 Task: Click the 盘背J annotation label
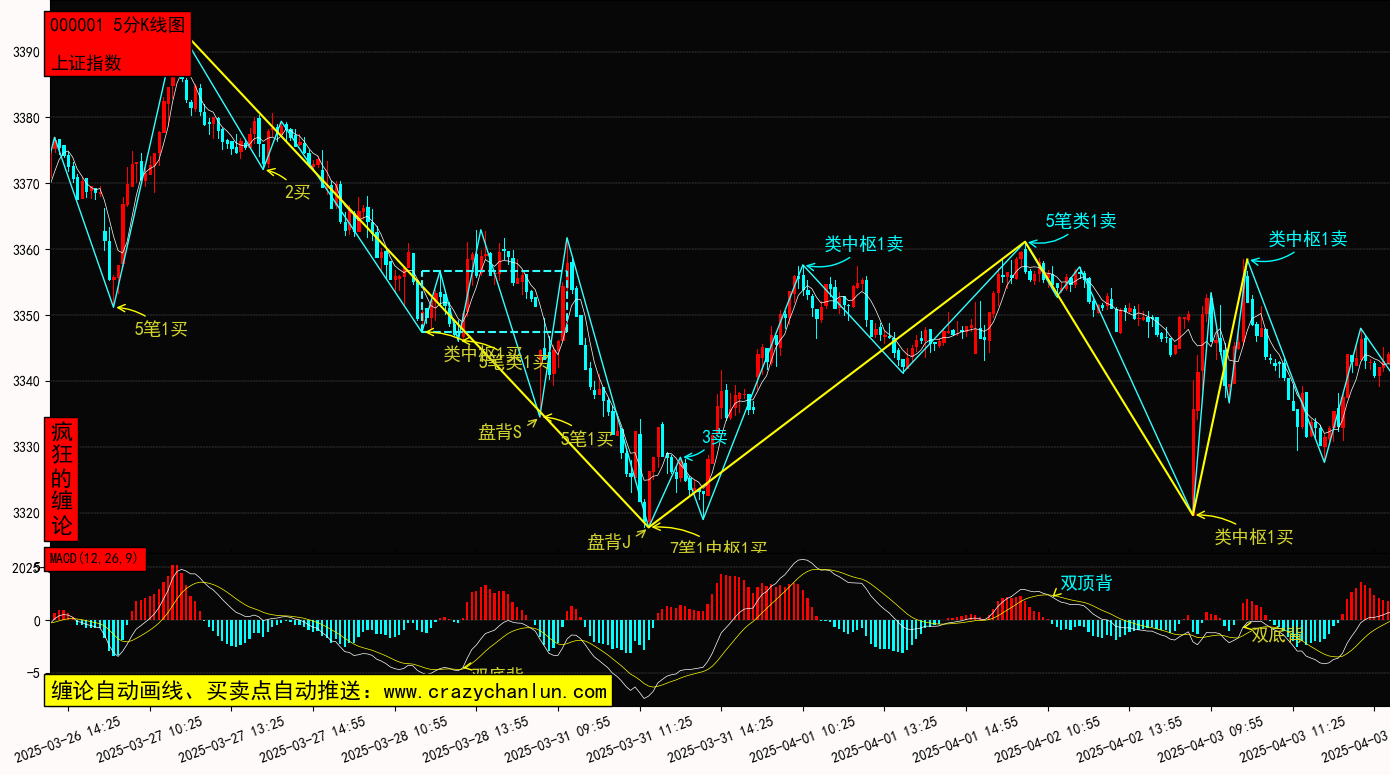[x=609, y=542]
